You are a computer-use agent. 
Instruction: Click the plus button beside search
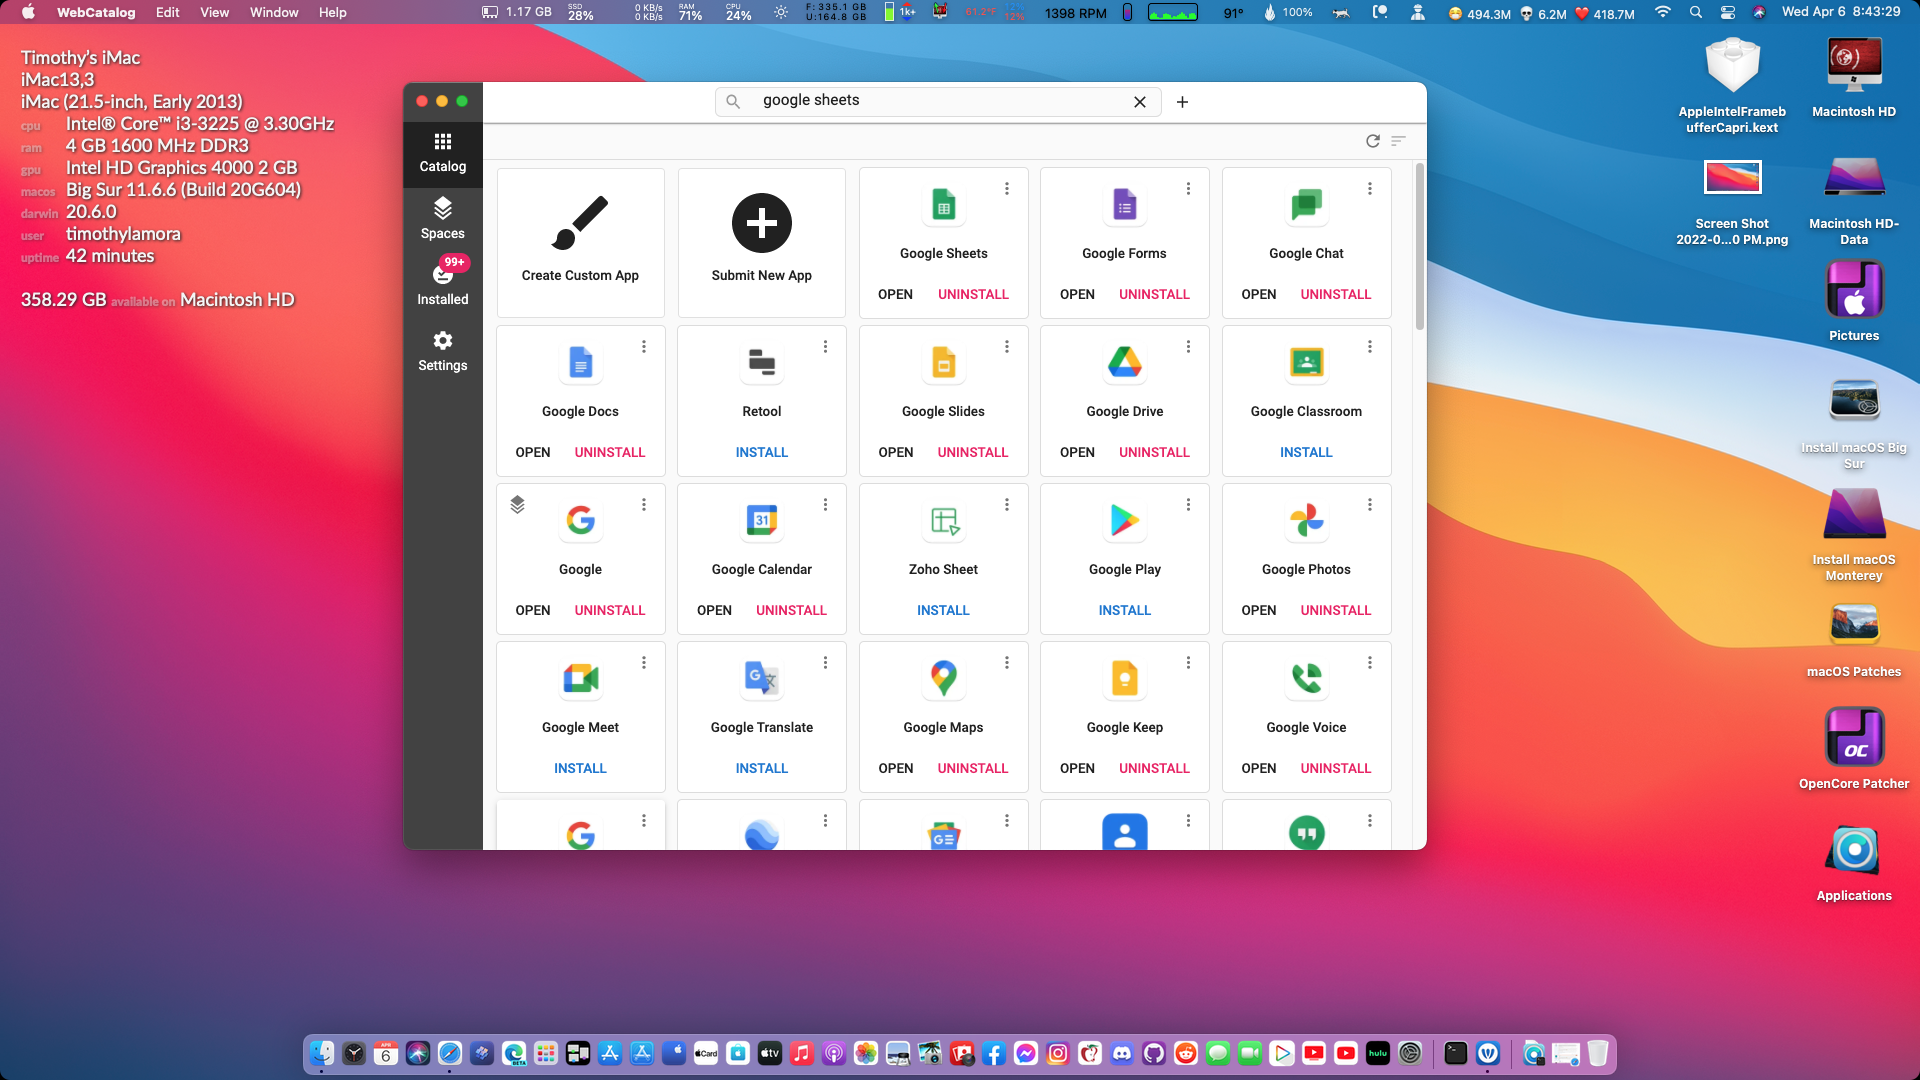[x=1182, y=102]
